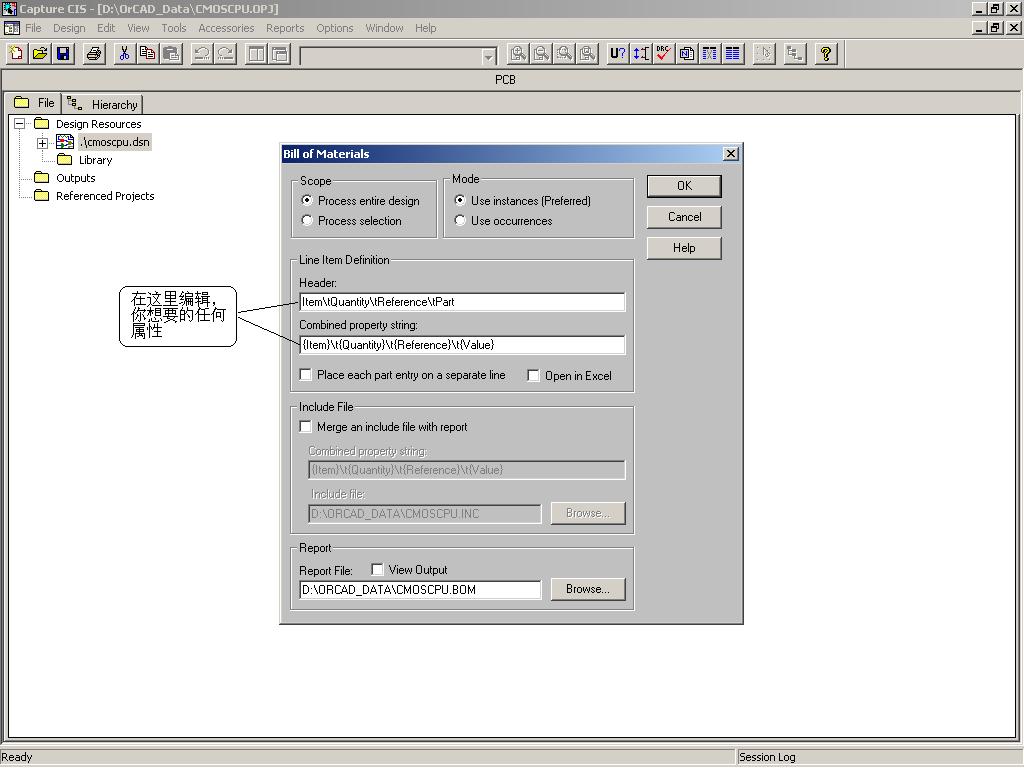
Task: Click the Zoom All icon
Action: (588, 54)
